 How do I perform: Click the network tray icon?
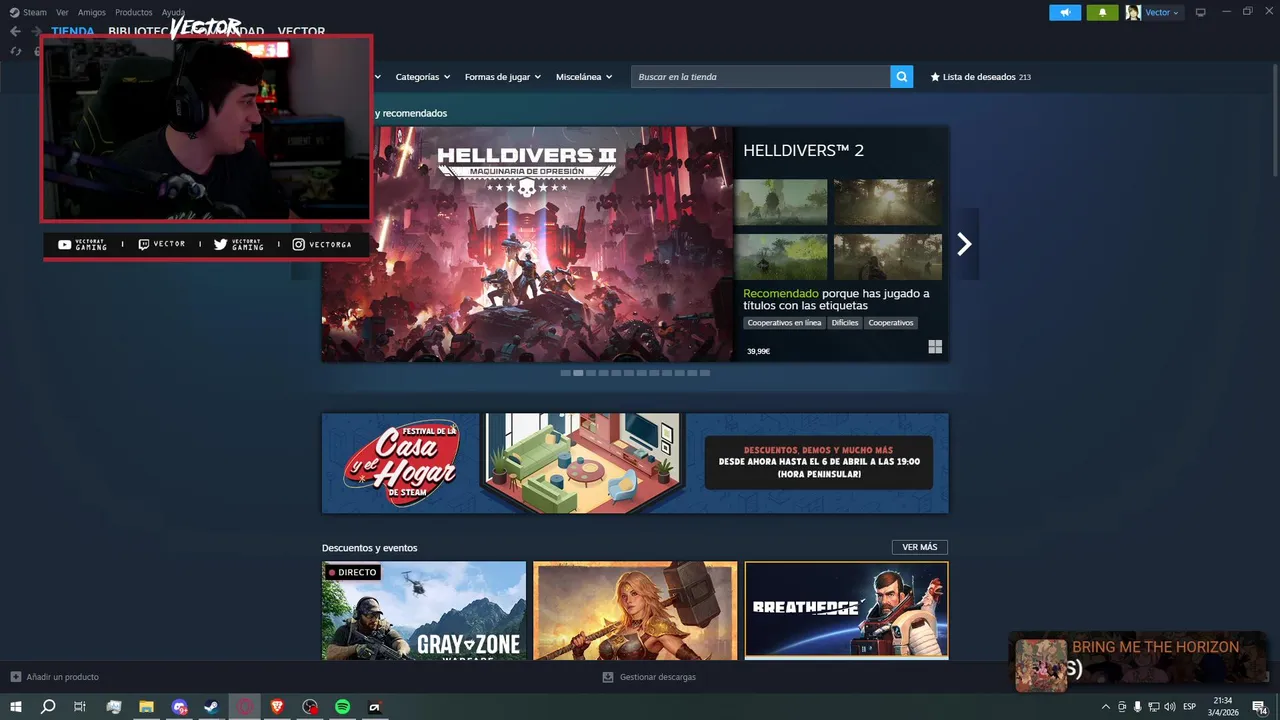[1153, 707]
